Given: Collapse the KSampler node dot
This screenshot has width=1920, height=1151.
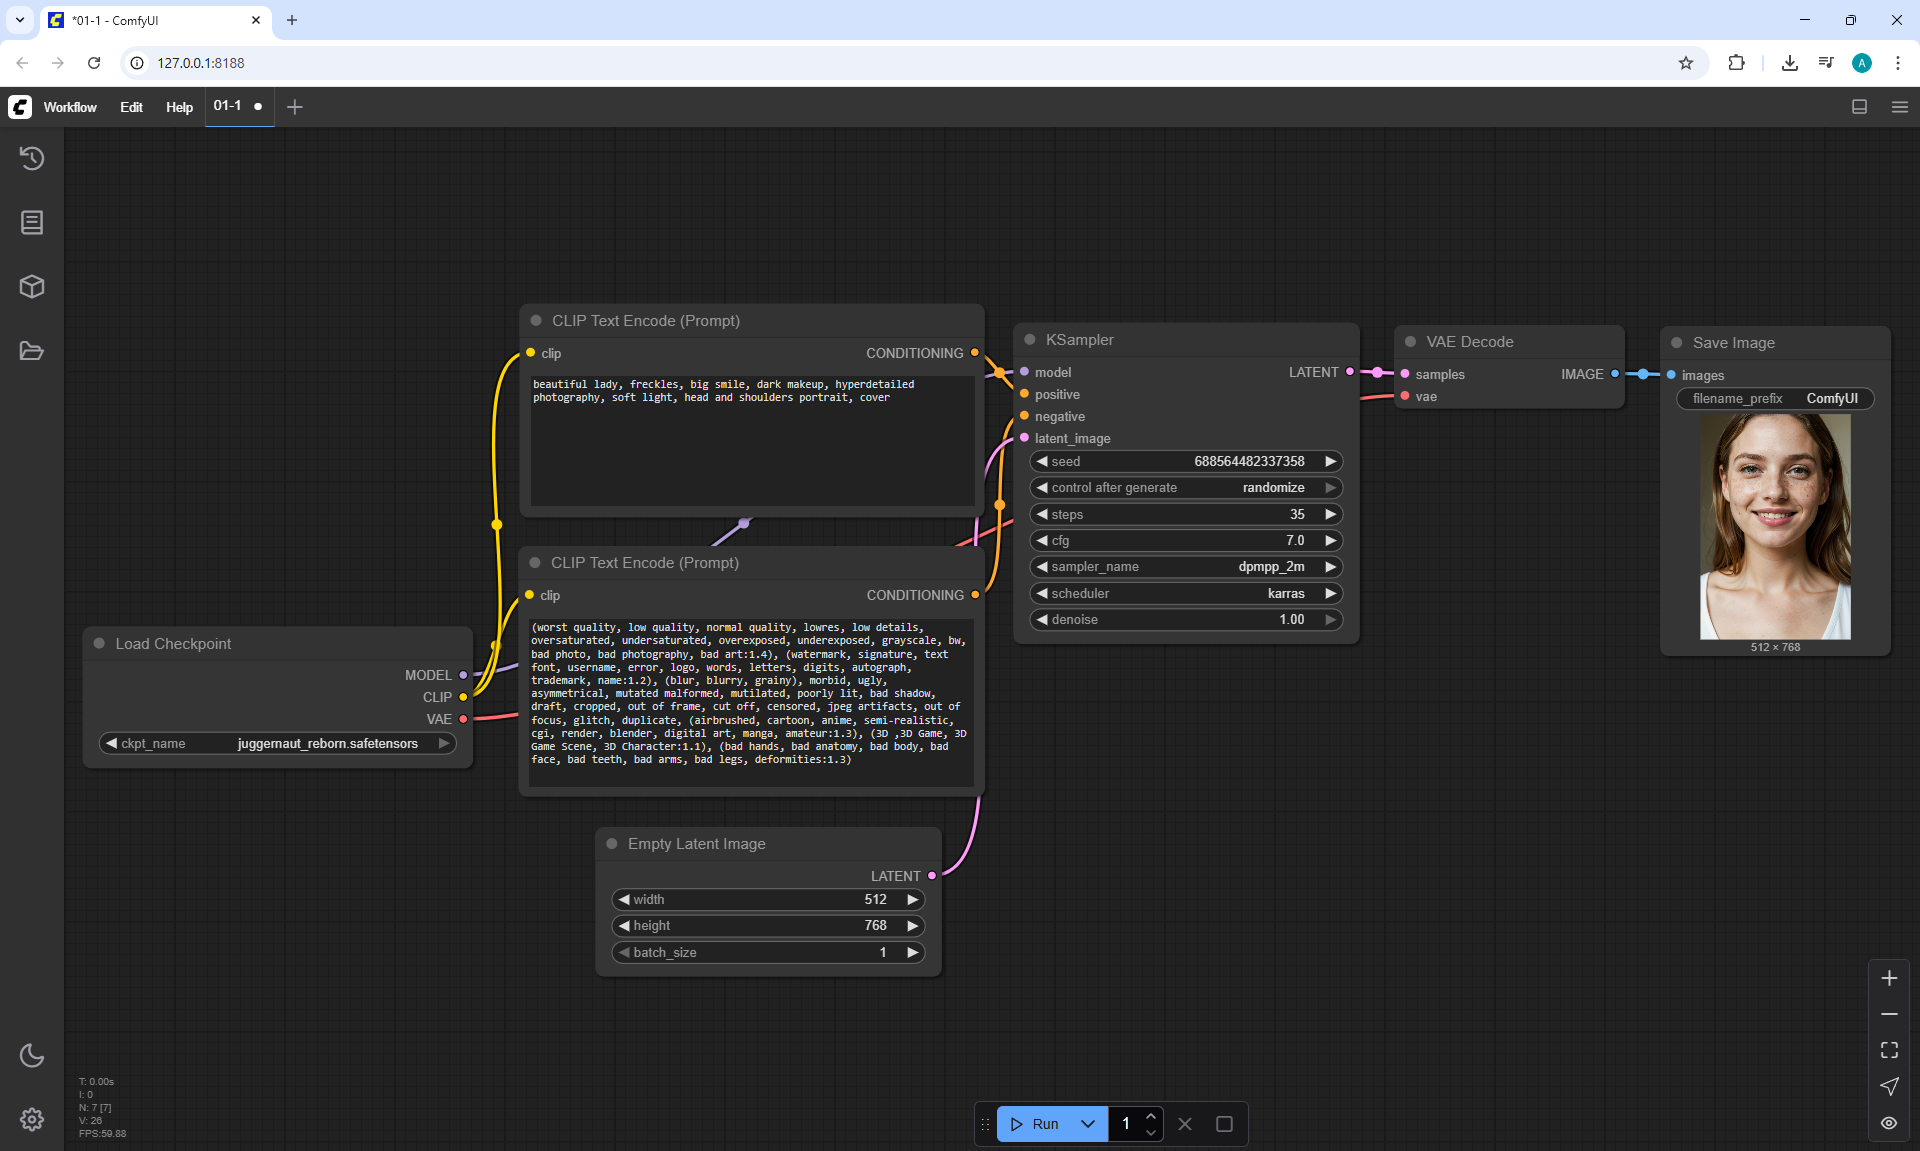Looking at the screenshot, I should pyautogui.click(x=1030, y=340).
